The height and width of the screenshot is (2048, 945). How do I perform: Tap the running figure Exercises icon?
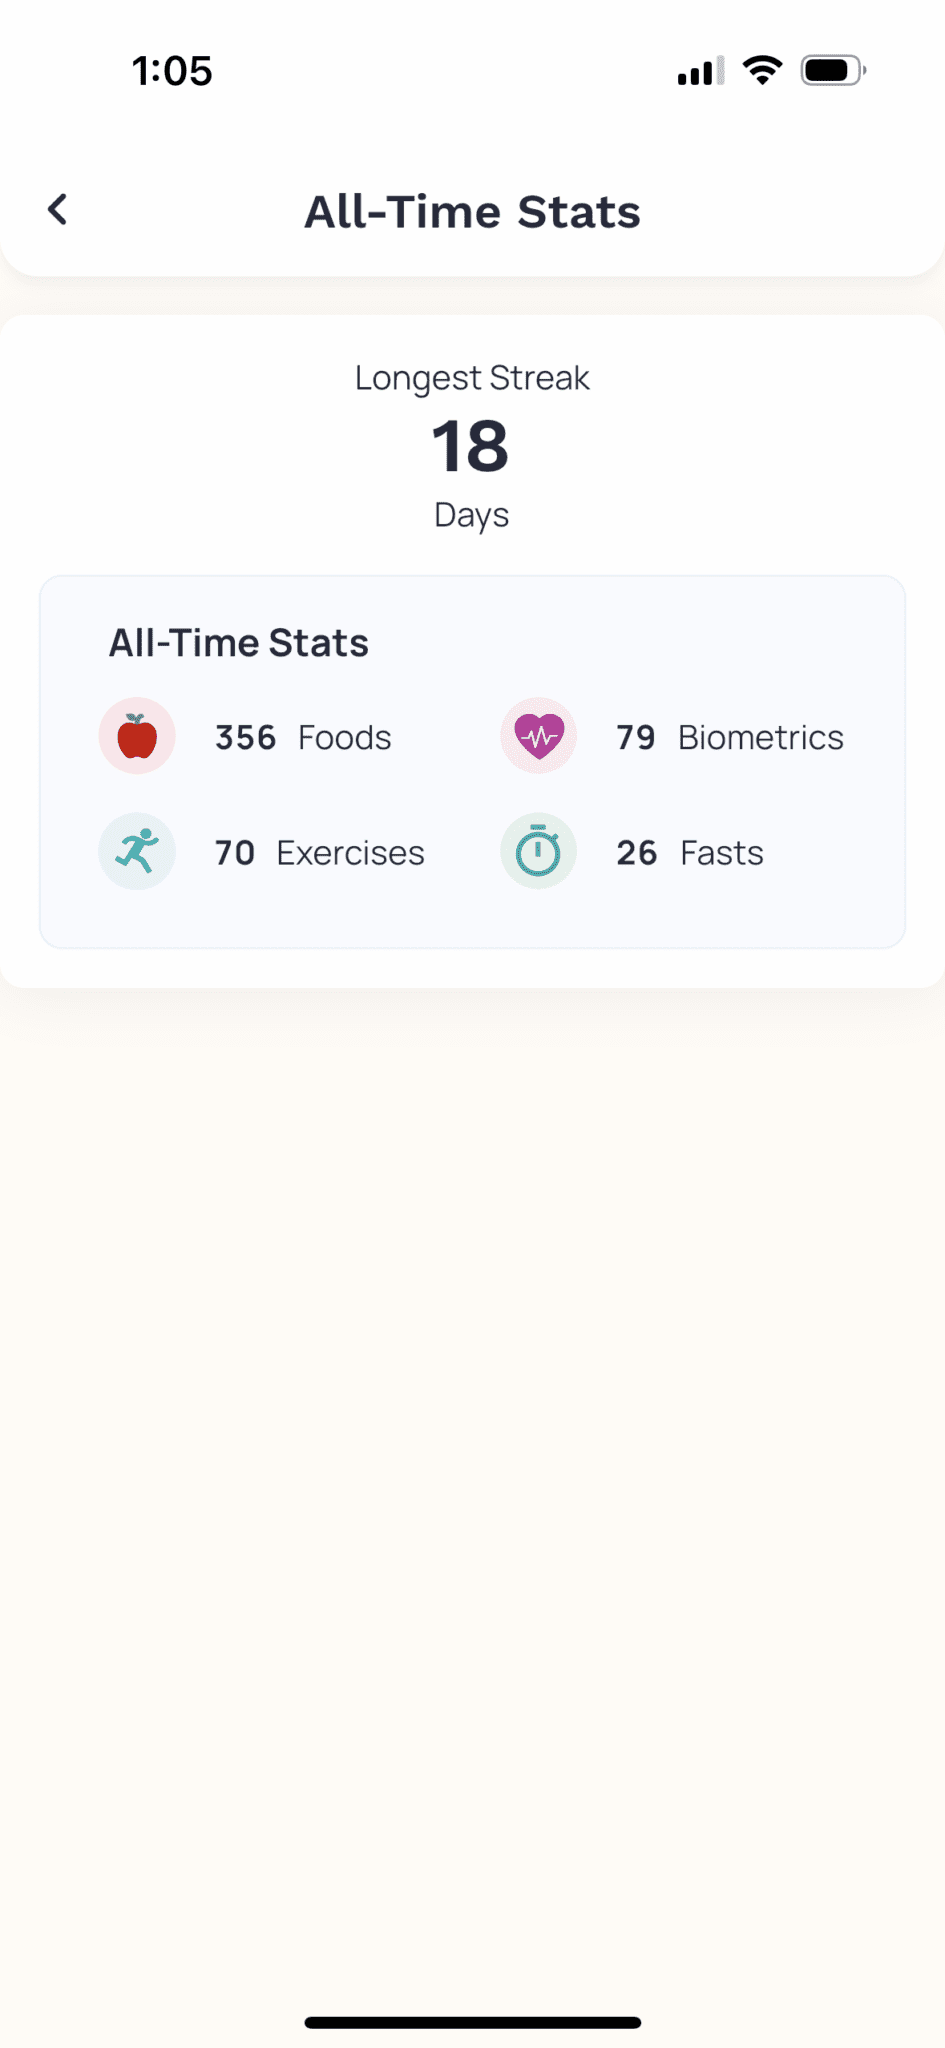coord(137,852)
